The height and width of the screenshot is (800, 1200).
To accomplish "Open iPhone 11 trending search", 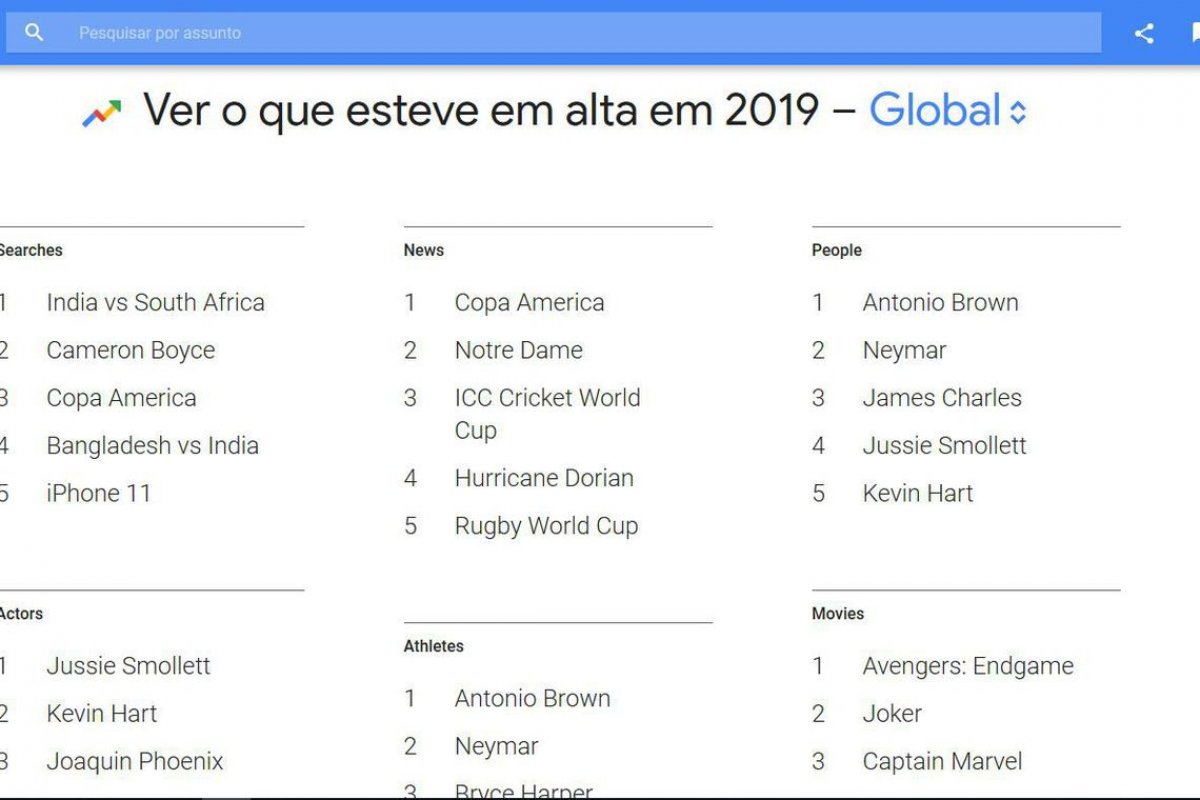I will 98,494.
